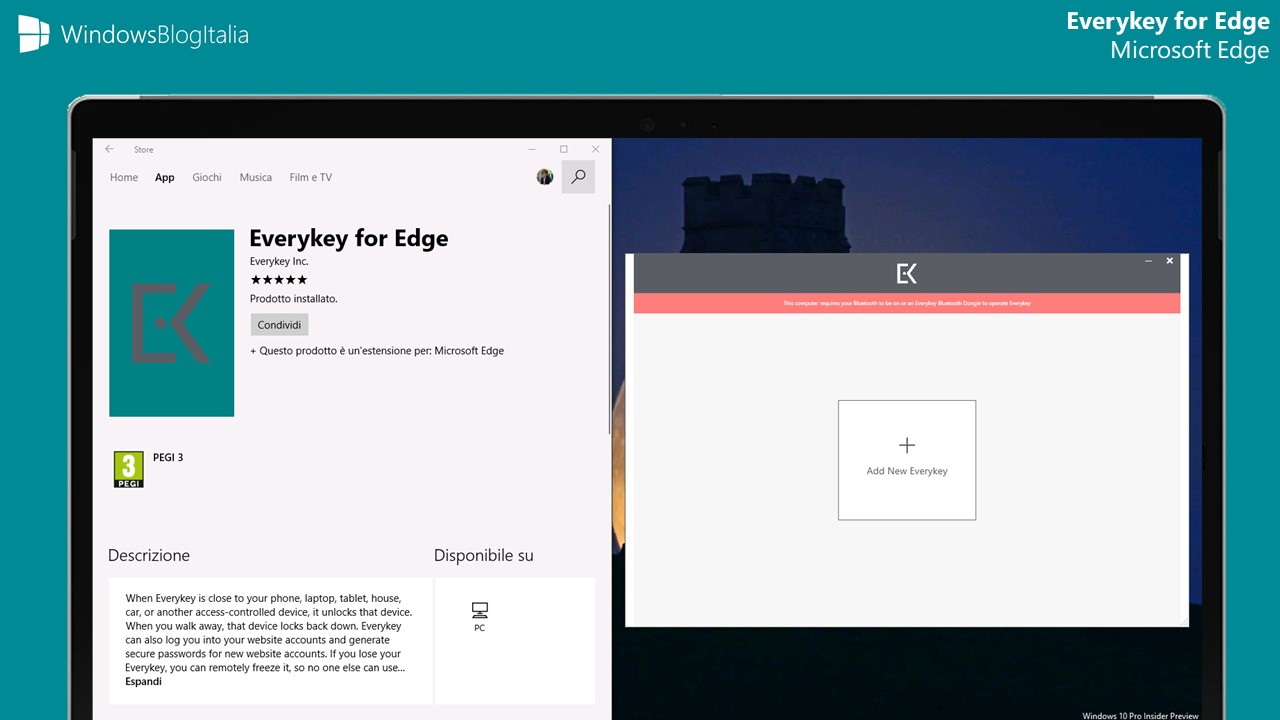The width and height of the screenshot is (1280, 720).
Task: Minimize the Everykey window
Action: coord(1149,261)
